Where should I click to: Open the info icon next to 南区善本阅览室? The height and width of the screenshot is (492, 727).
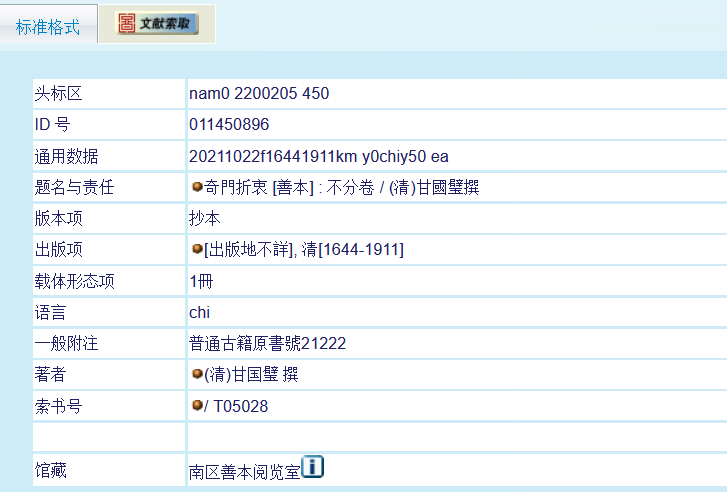(313, 467)
